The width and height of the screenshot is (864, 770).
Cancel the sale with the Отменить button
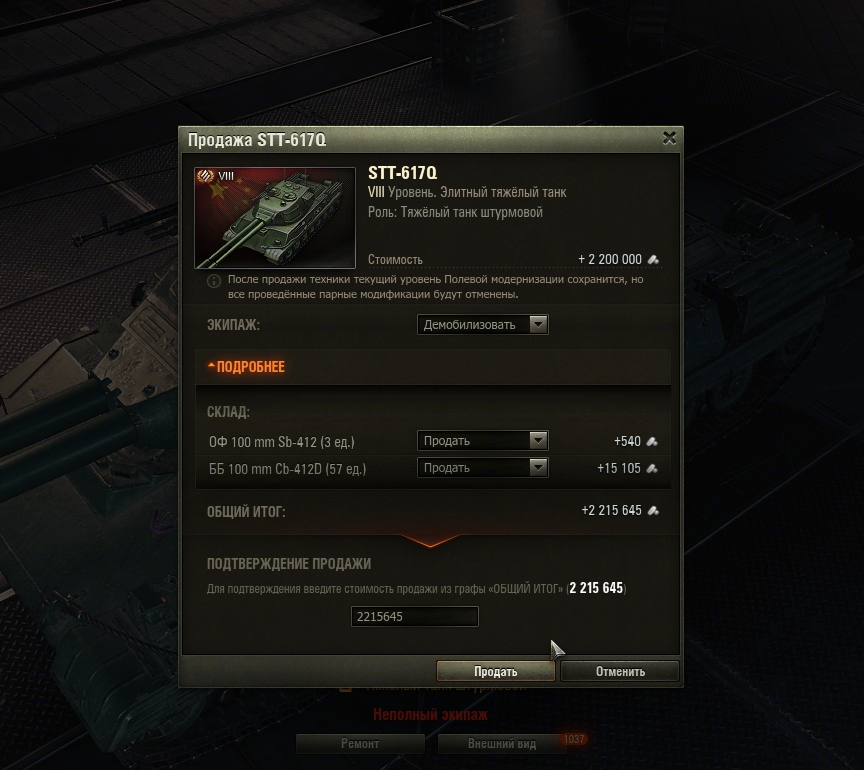(x=620, y=671)
